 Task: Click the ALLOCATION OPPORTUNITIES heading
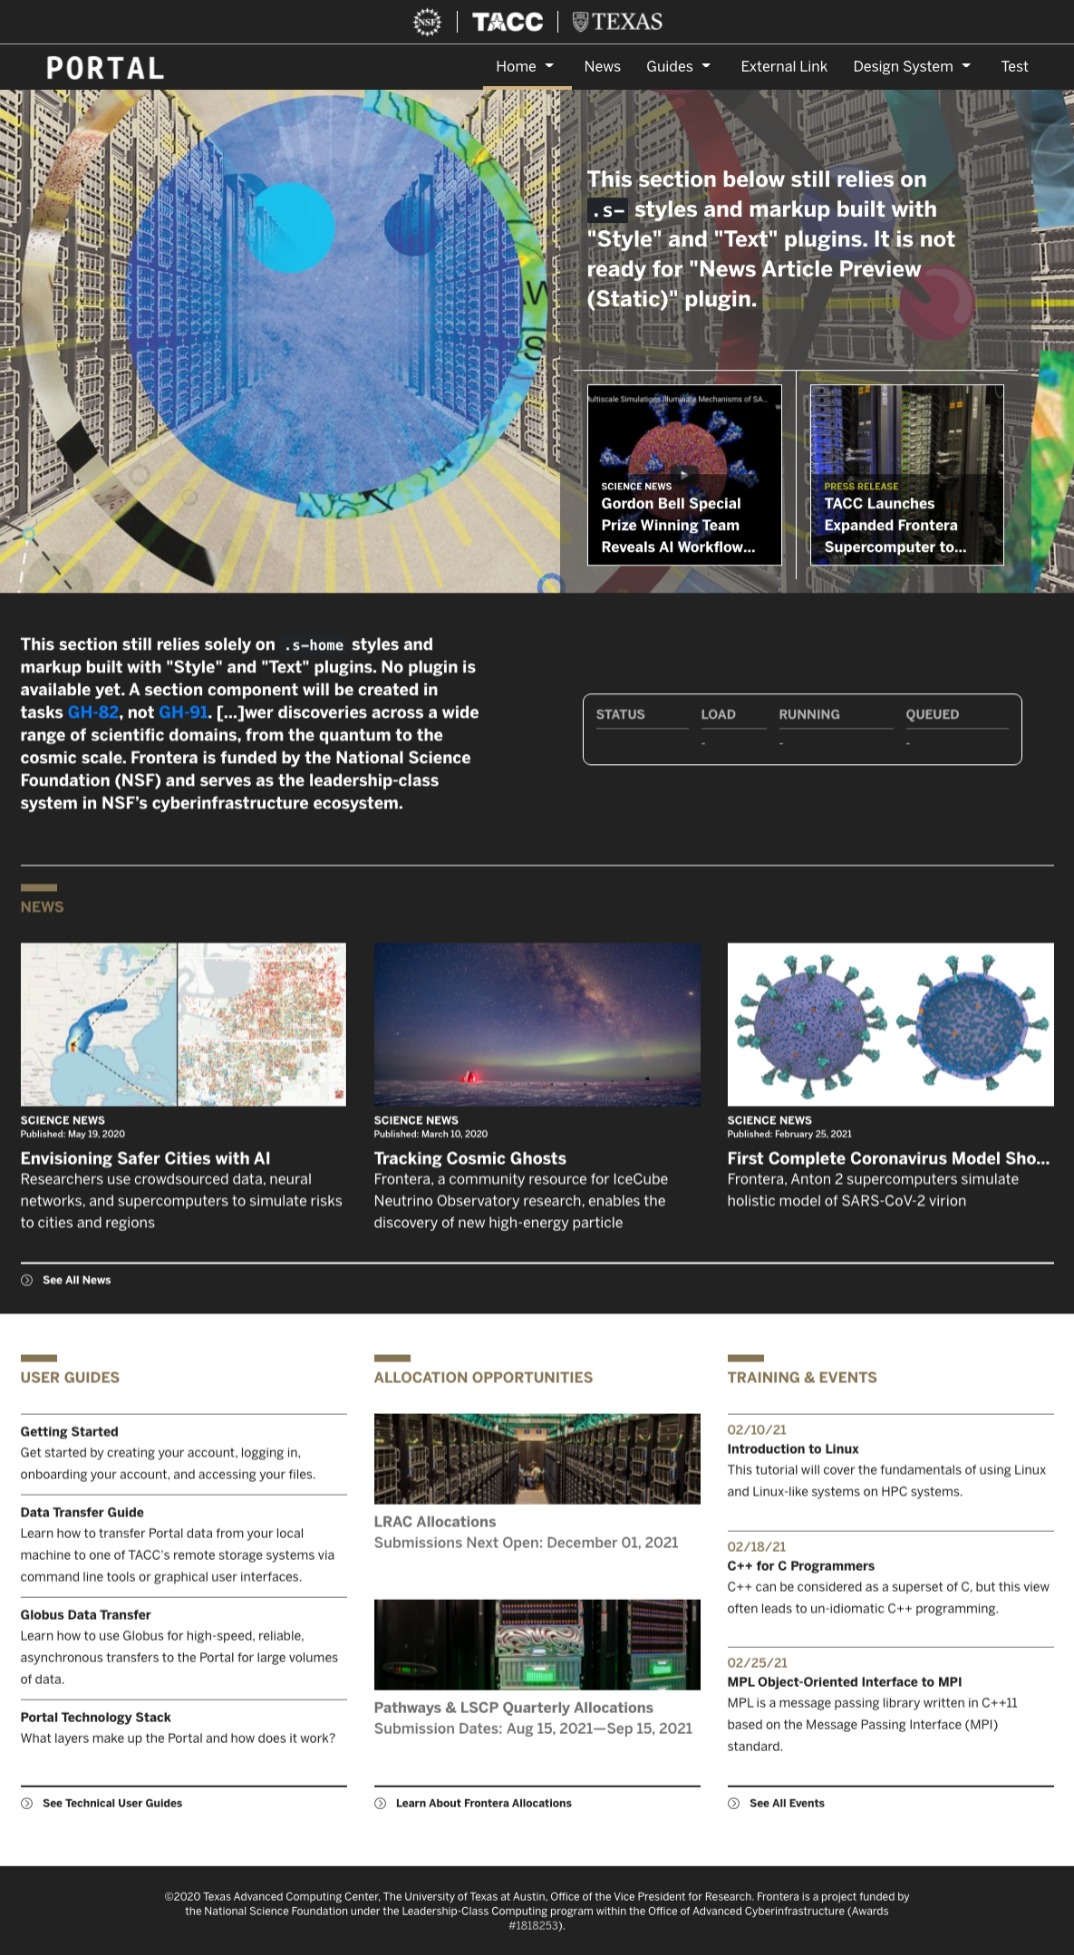pos(483,1377)
